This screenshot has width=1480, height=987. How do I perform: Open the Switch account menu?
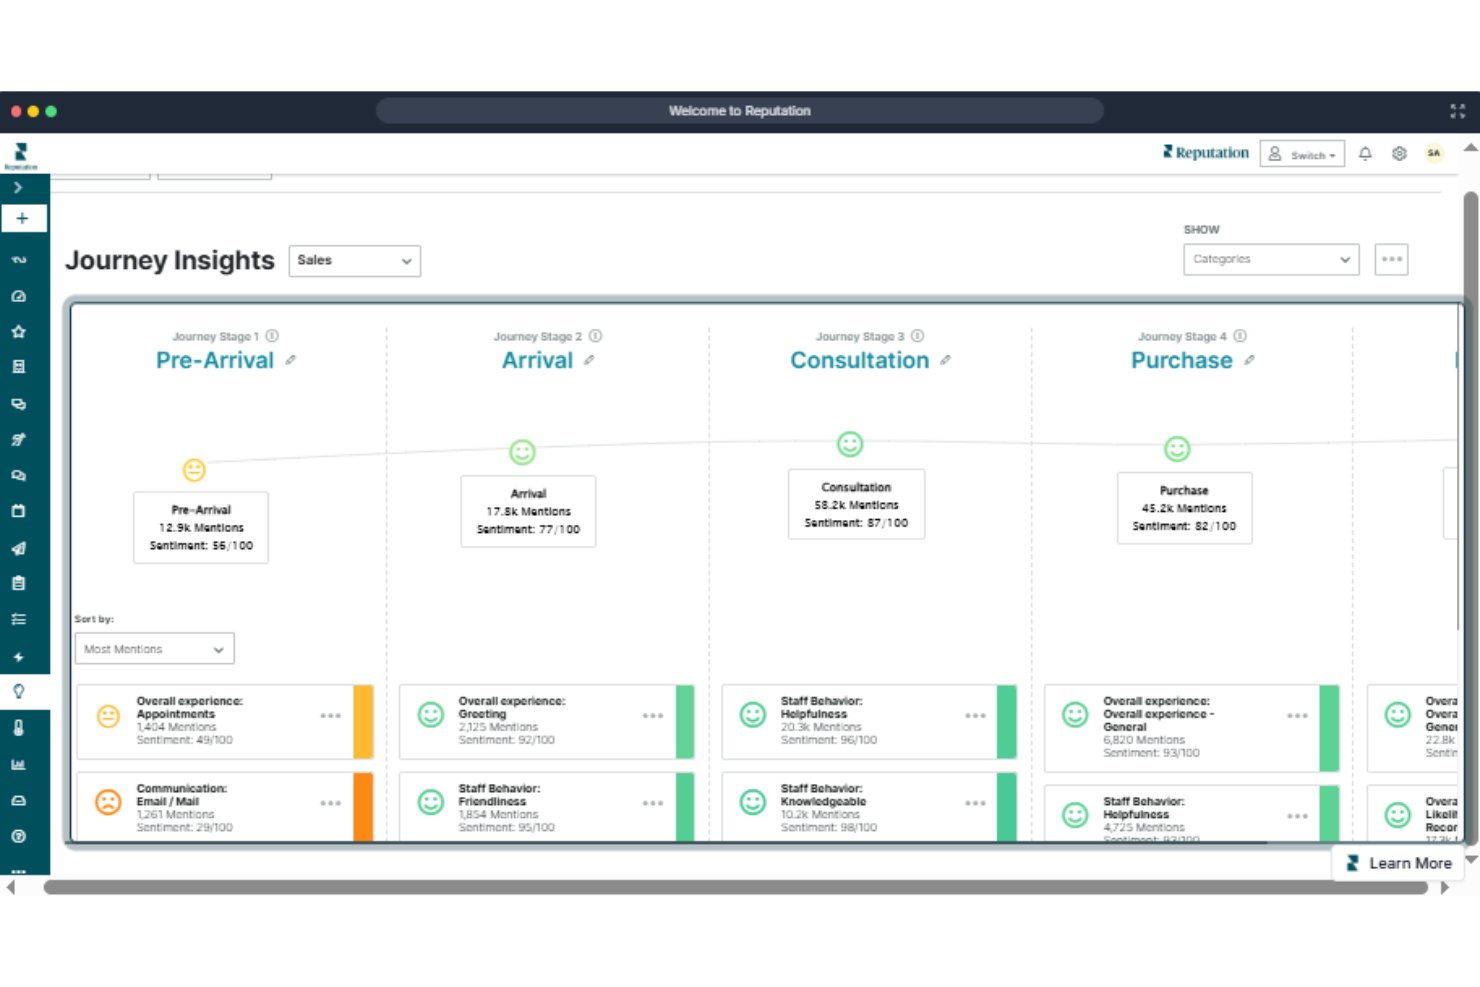tap(1302, 153)
